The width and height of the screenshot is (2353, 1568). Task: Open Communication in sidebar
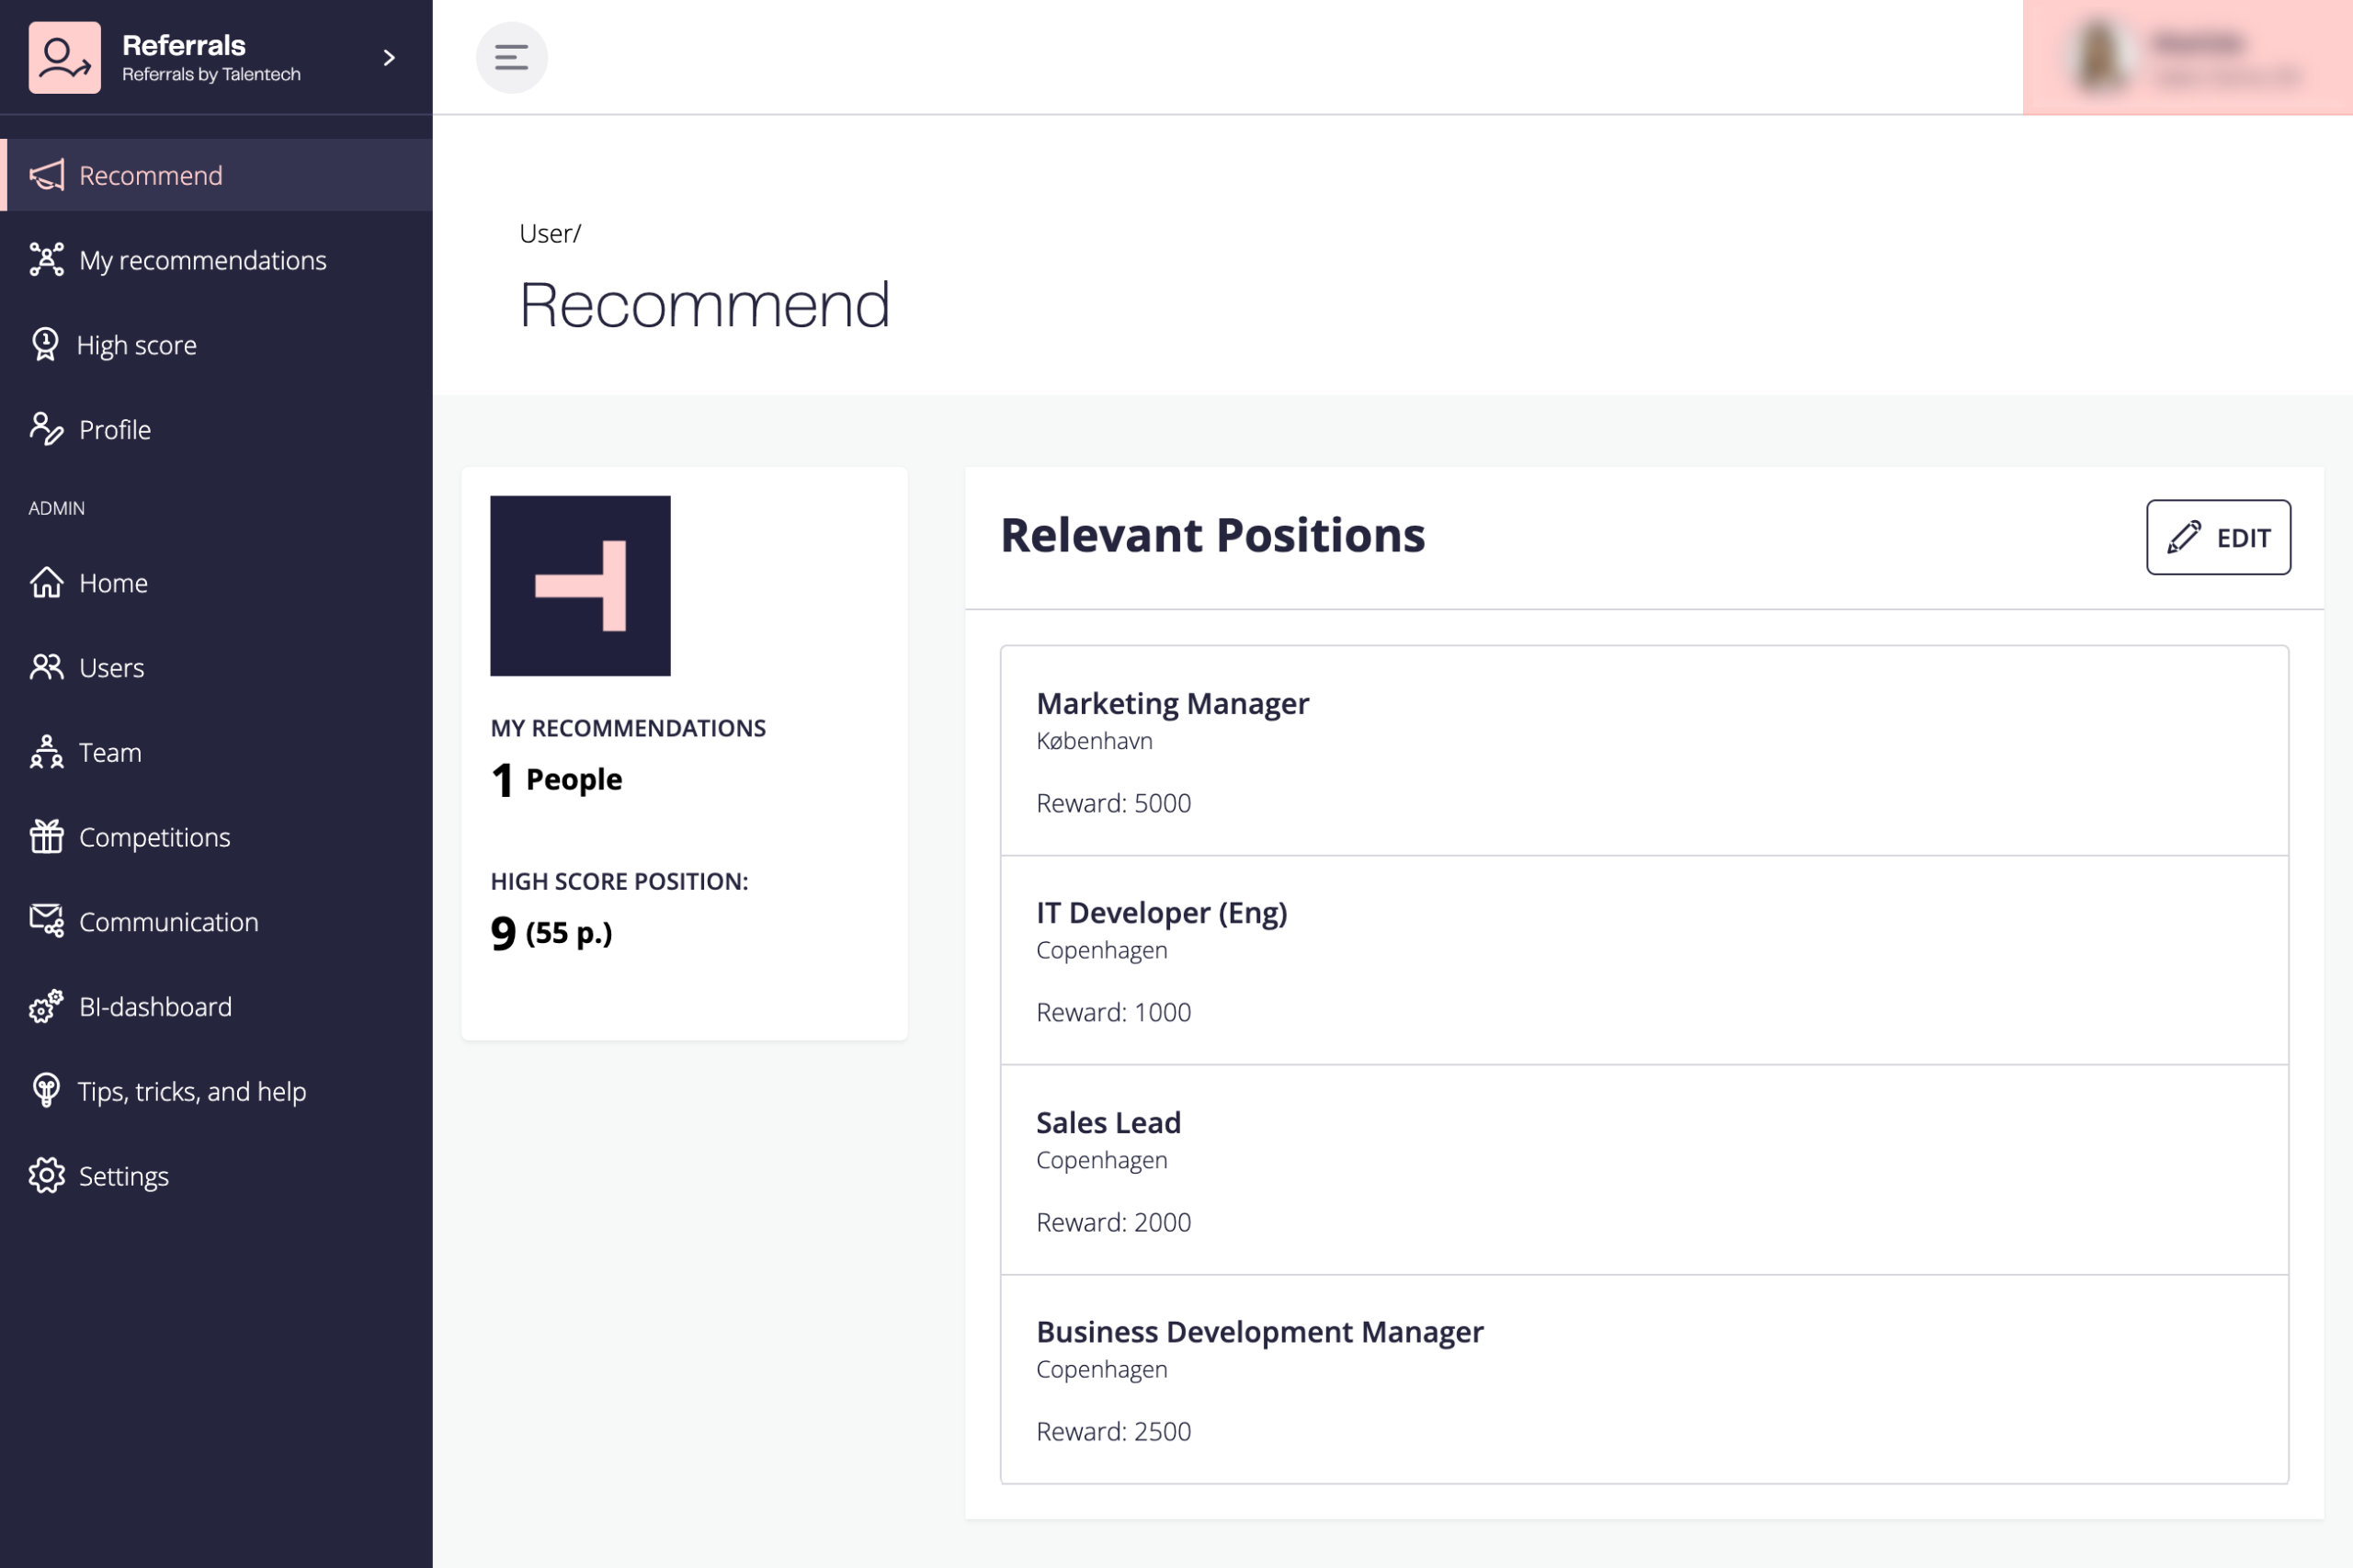tap(168, 921)
